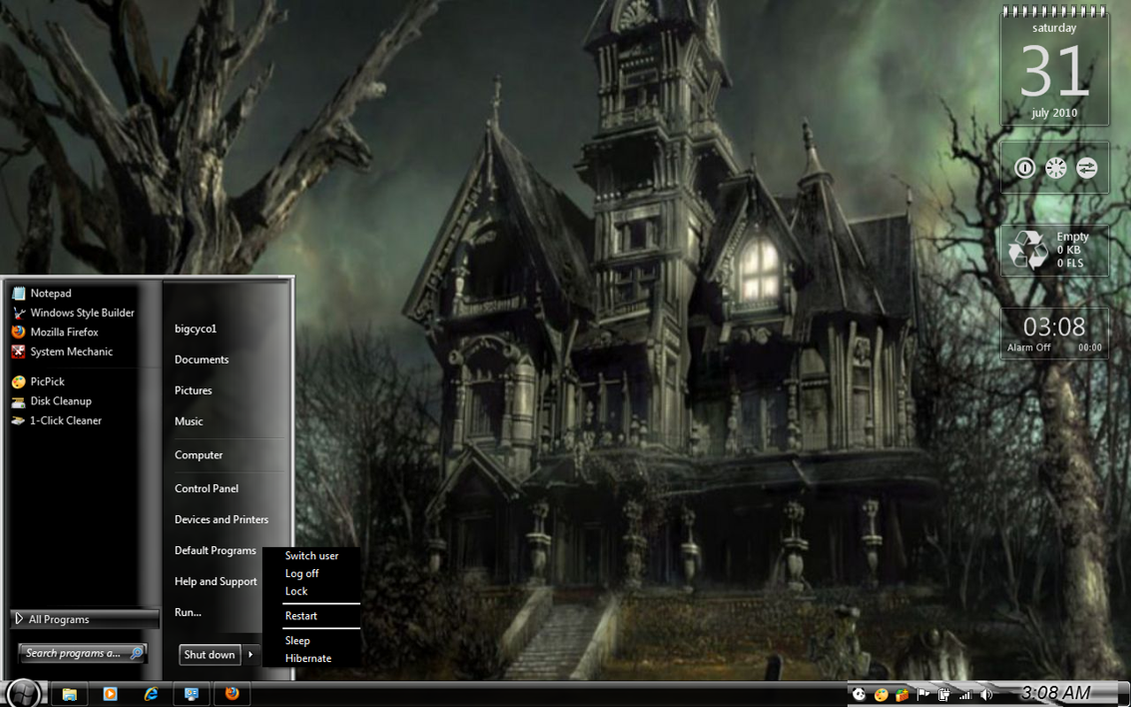Click the recycle bin desktop gadget
Screen dimensions: 1131x707
[x=1027, y=250]
